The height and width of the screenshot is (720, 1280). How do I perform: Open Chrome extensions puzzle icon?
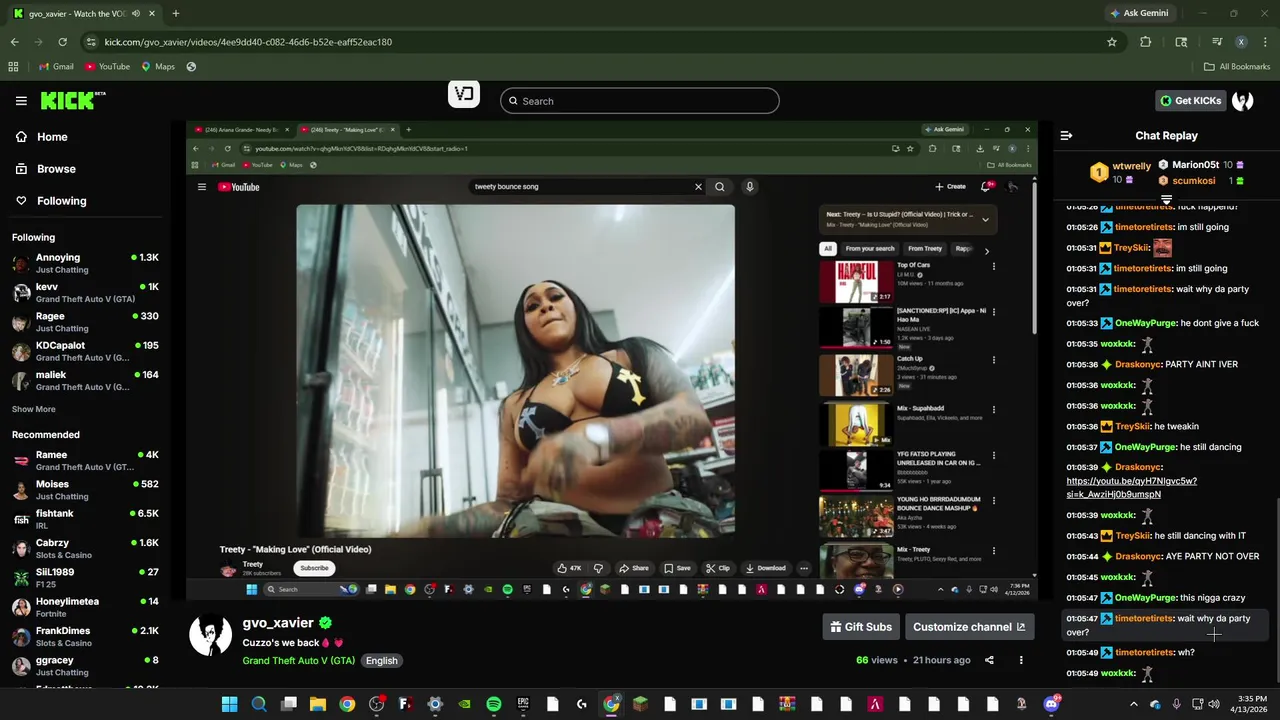tap(1146, 42)
